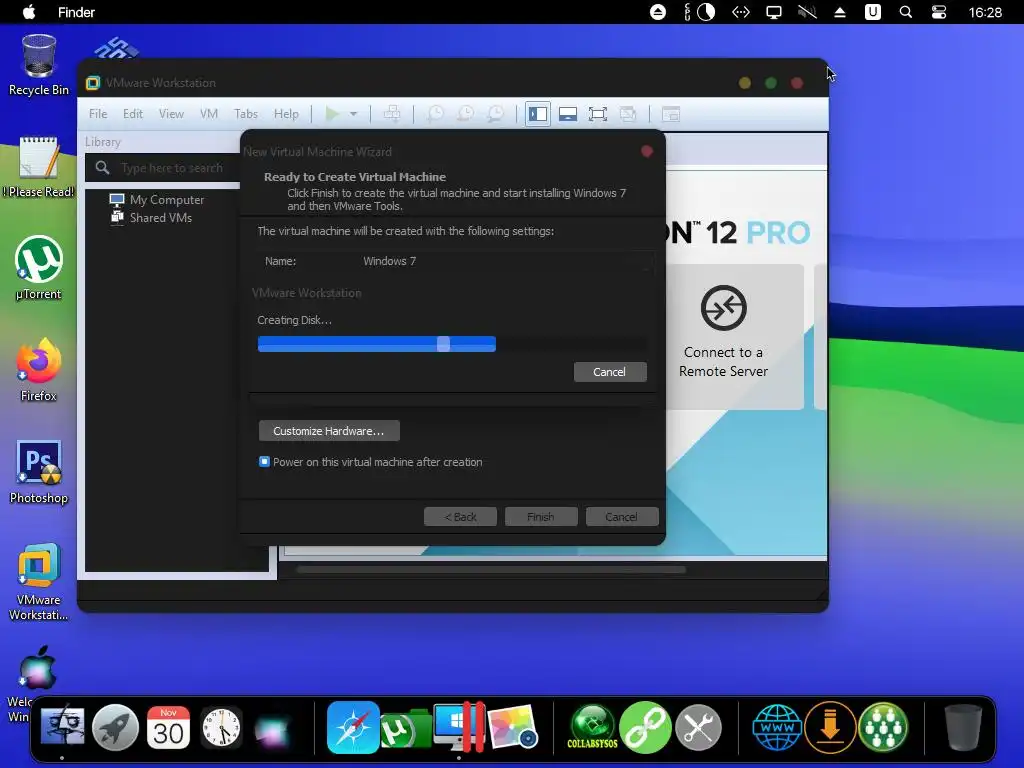Click the green people group dock icon
Image resolution: width=1024 pixels, height=768 pixels.
[883, 727]
